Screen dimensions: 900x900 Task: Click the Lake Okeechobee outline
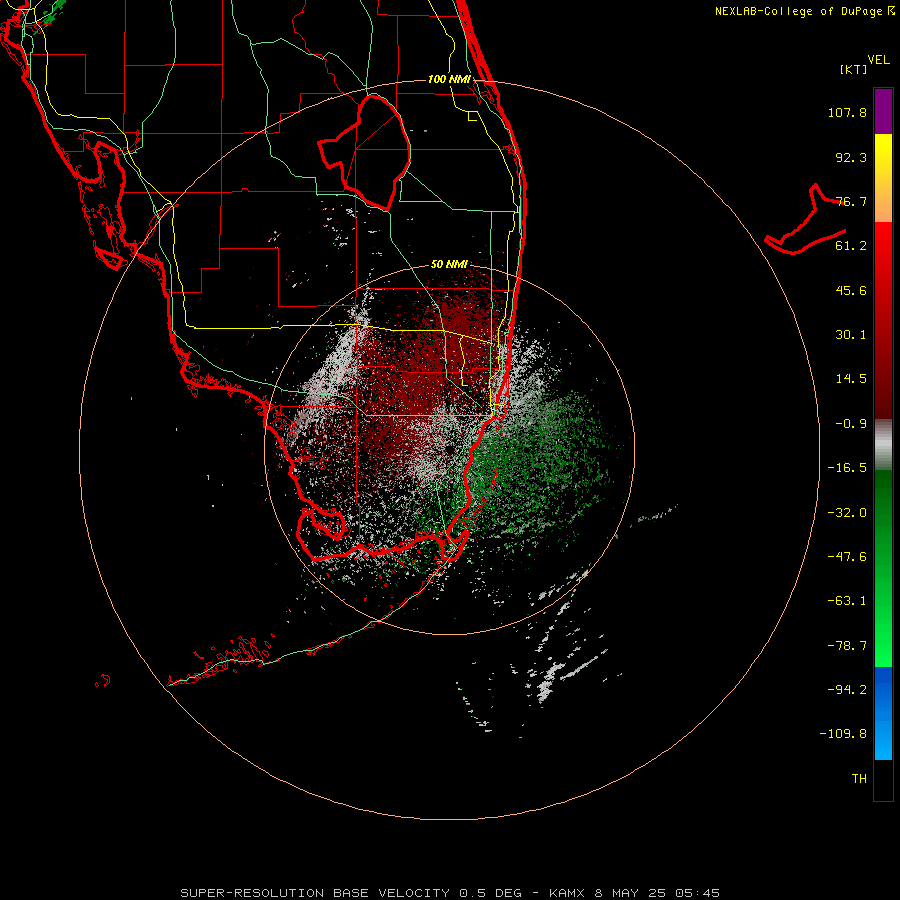click(364, 152)
